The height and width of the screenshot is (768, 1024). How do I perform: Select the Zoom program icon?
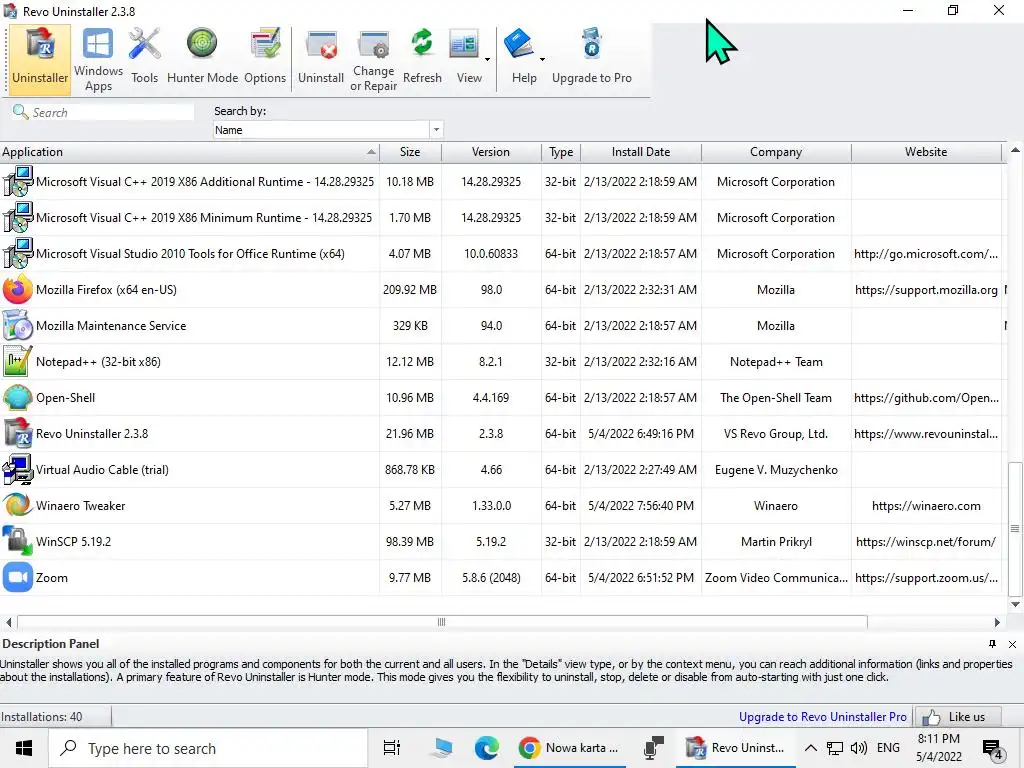(18, 577)
